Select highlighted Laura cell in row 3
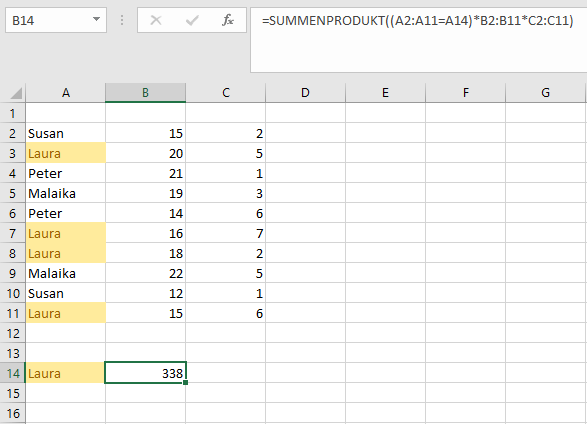Screen dimensions: 587x424 [x=66, y=153]
